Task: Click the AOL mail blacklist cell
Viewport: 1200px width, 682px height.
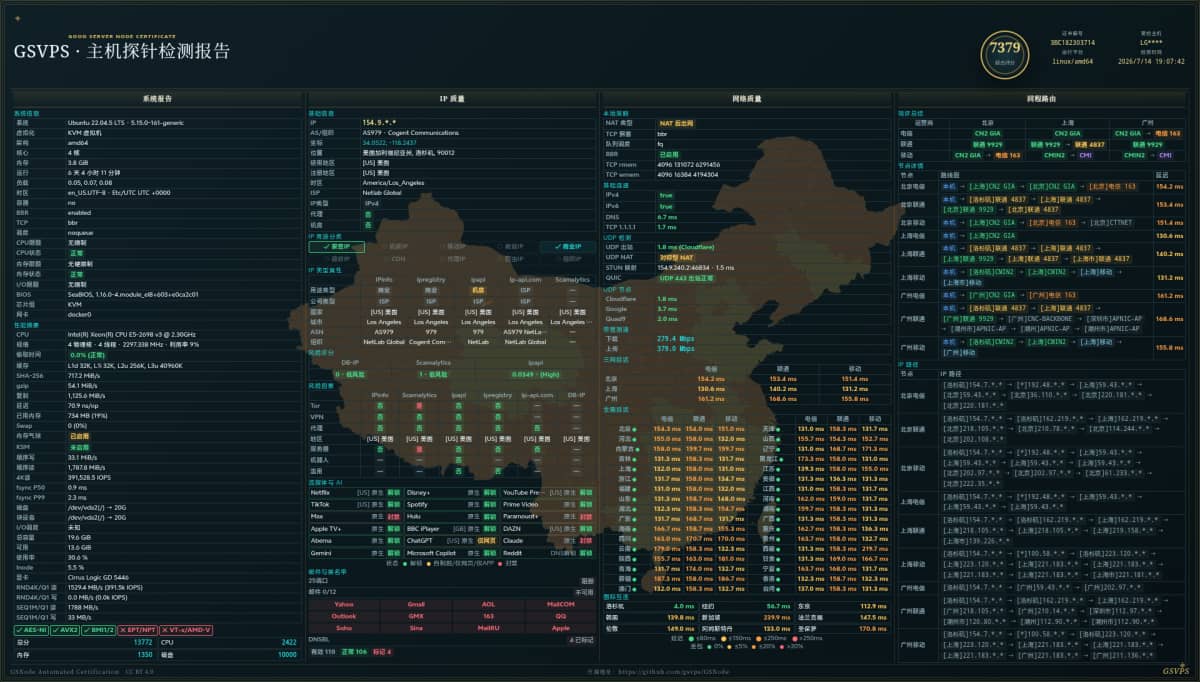Action: coord(488,604)
